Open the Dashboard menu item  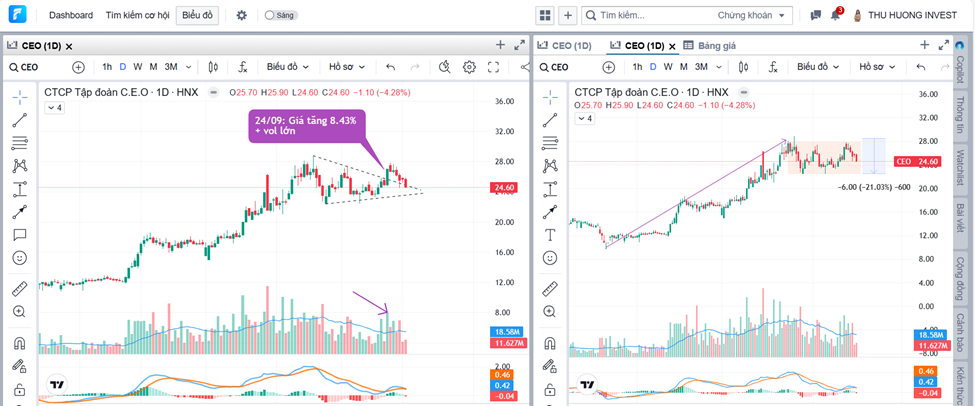pyautogui.click(x=70, y=15)
